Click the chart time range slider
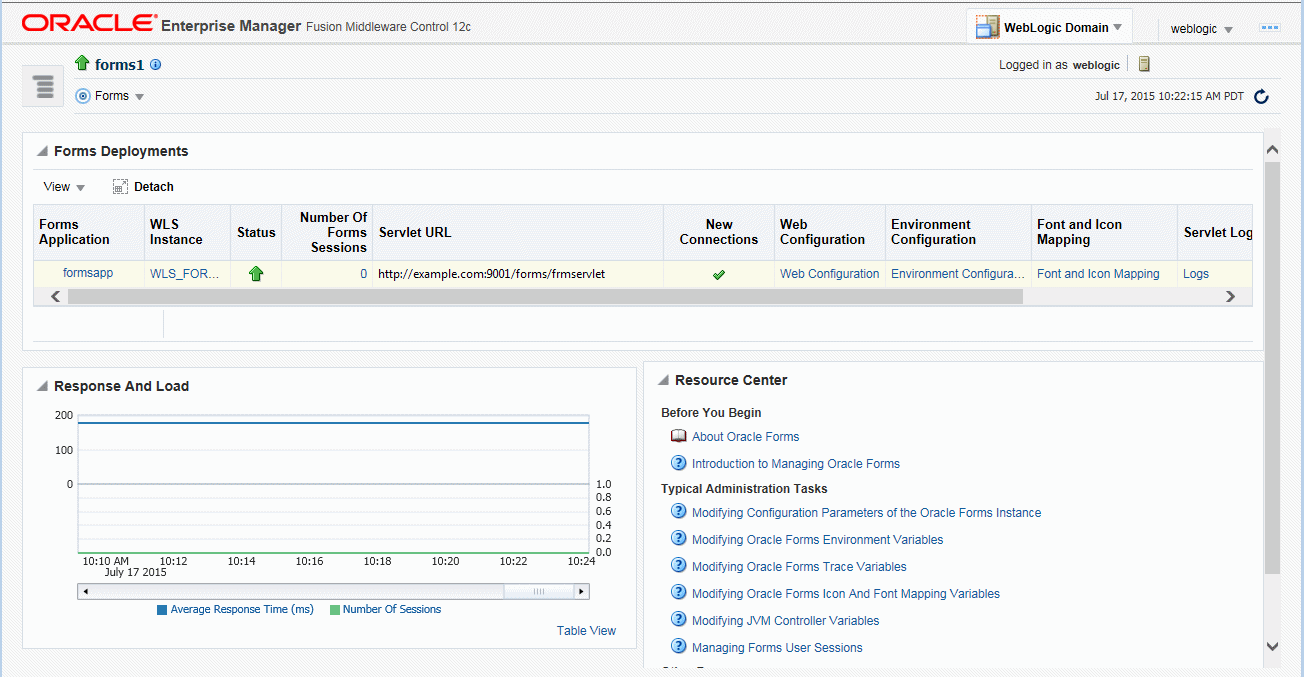The height and width of the screenshot is (677, 1304). tap(538, 592)
